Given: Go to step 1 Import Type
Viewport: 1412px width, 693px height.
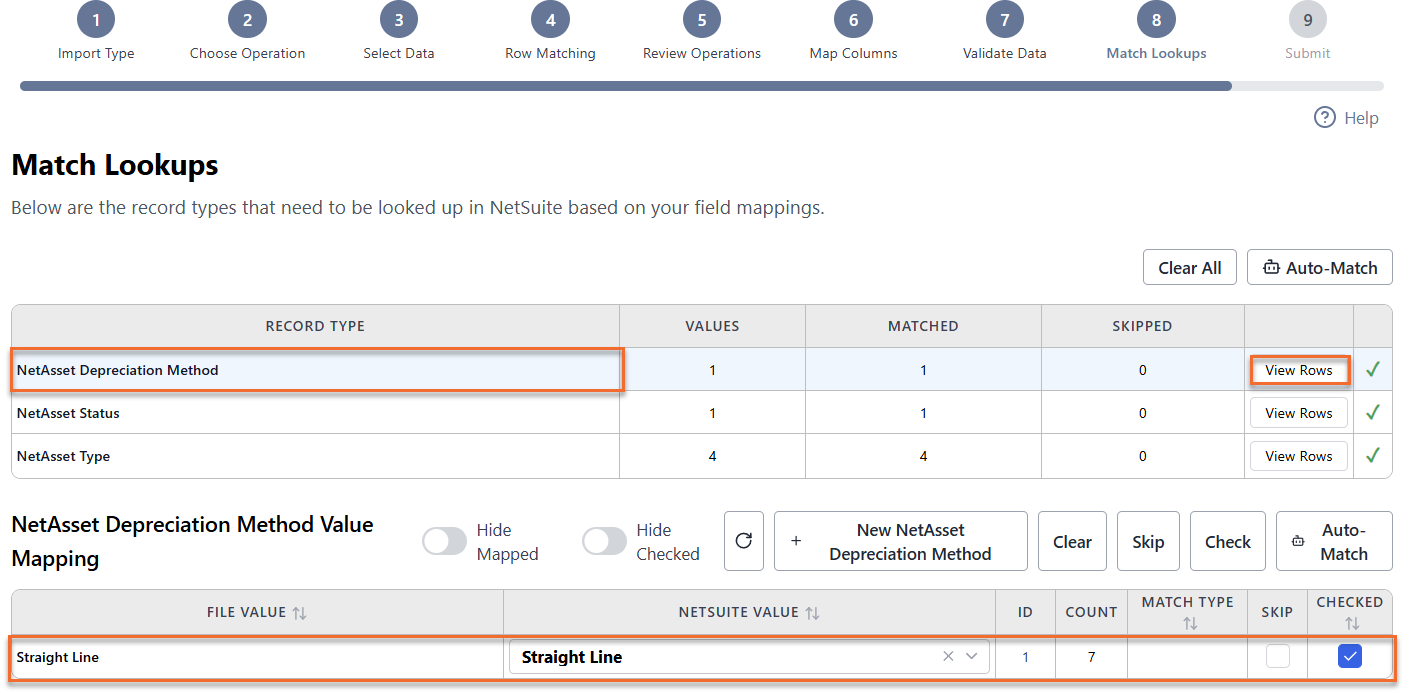Looking at the screenshot, I should [96, 31].
